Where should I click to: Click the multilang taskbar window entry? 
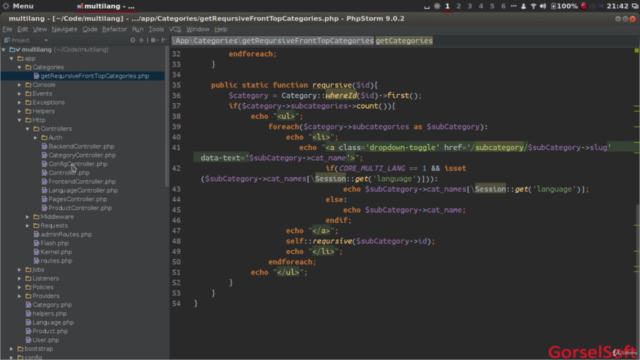click(x=106, y=6)
